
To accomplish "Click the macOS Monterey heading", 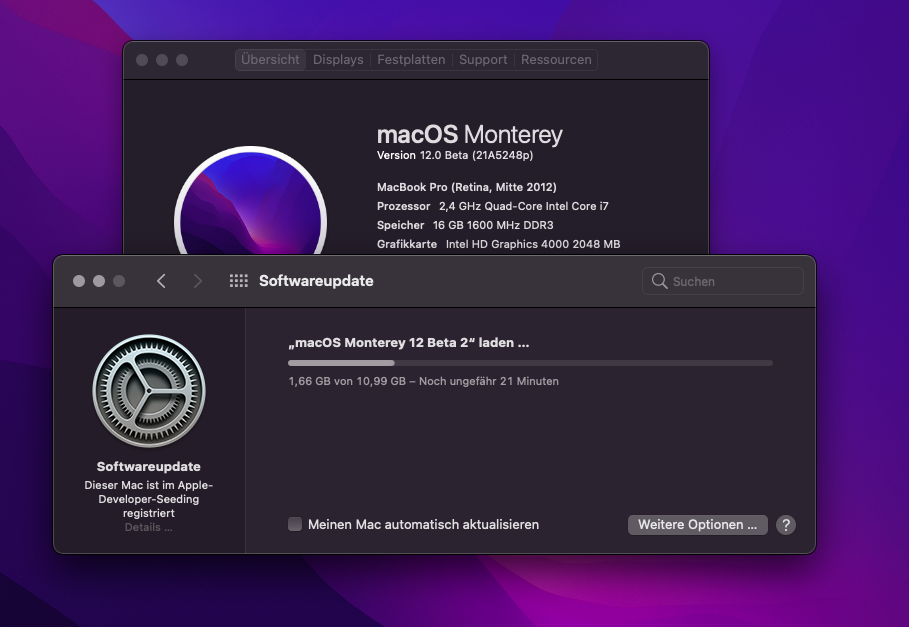I will 470,135.
